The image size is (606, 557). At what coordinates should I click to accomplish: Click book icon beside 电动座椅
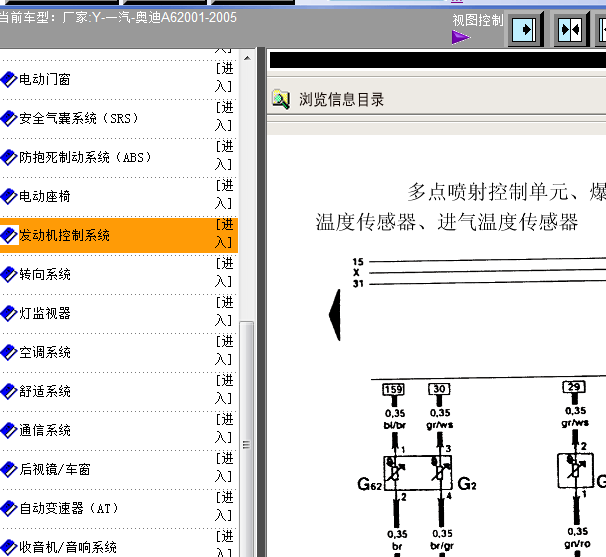[x=9, y=197]
